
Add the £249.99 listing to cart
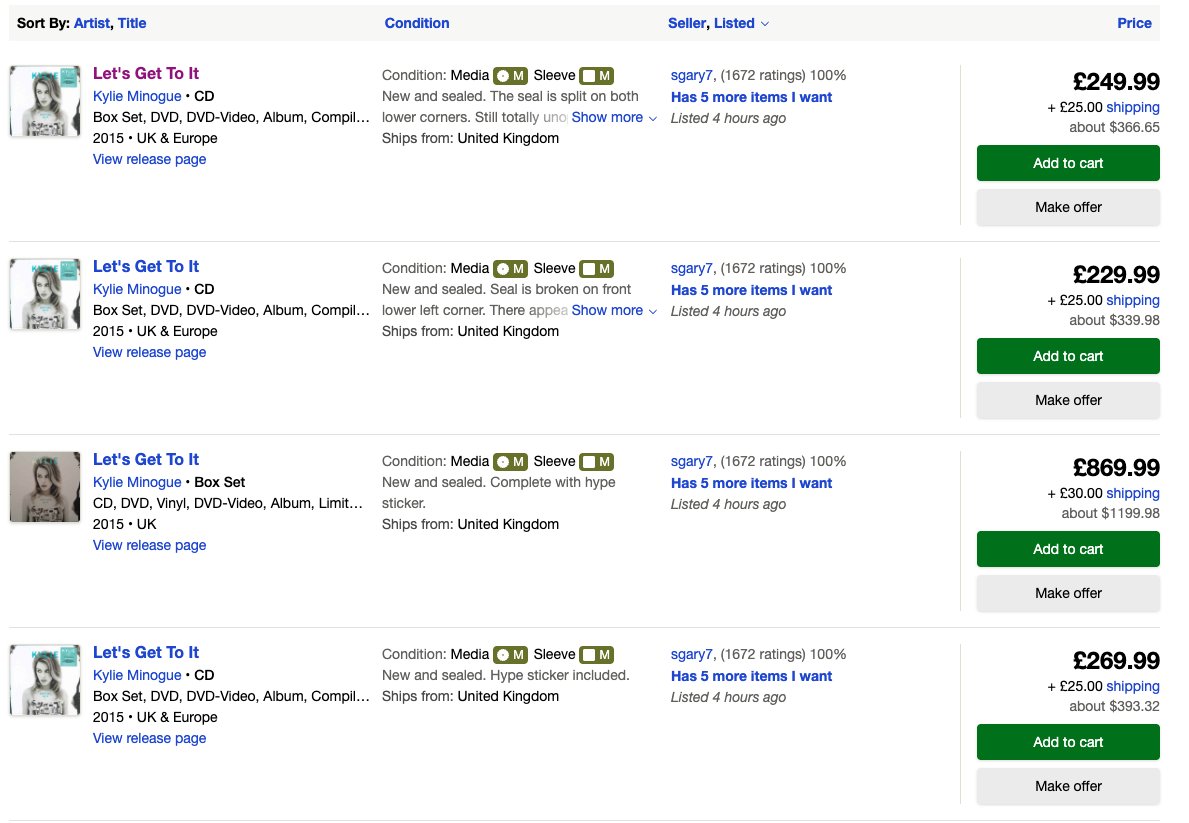click(x=1068, y=163)
